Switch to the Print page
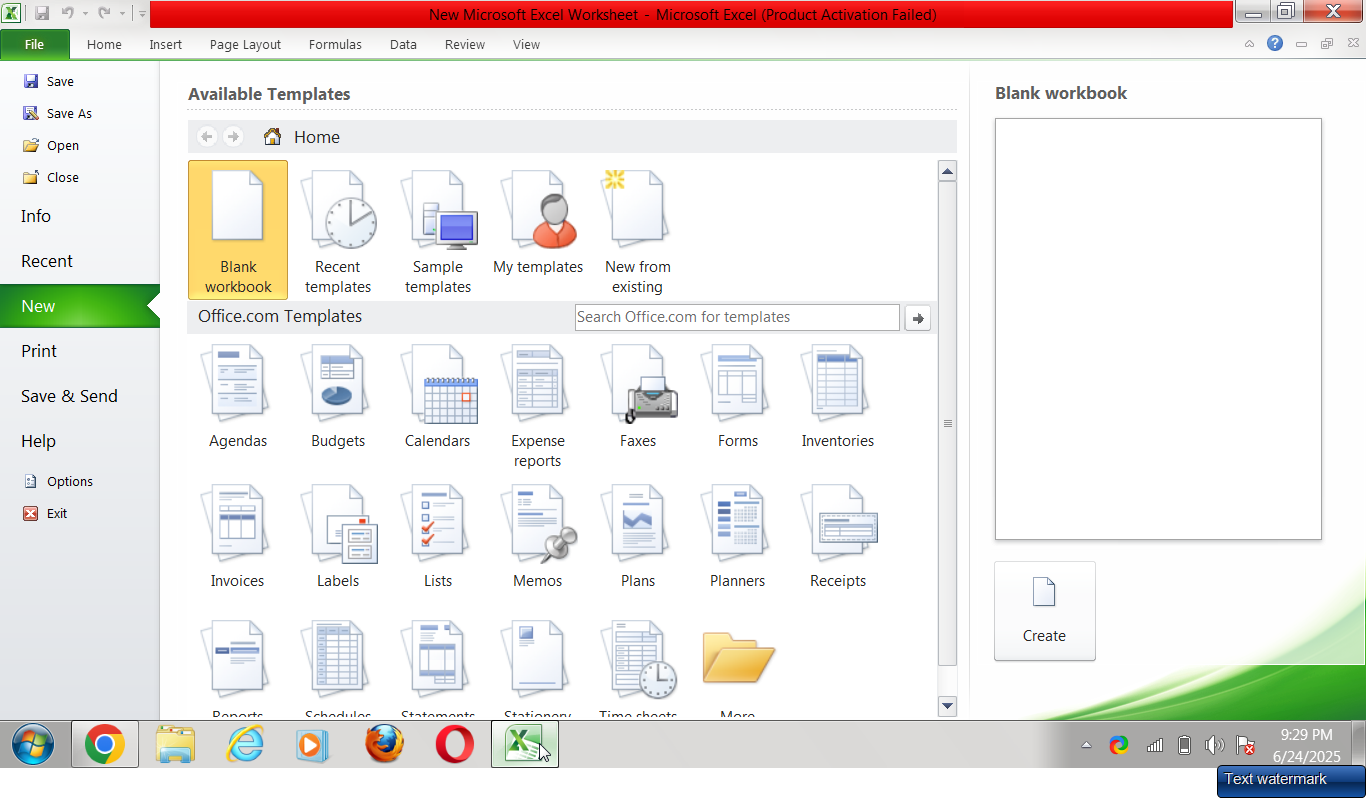 click(79, 351)
